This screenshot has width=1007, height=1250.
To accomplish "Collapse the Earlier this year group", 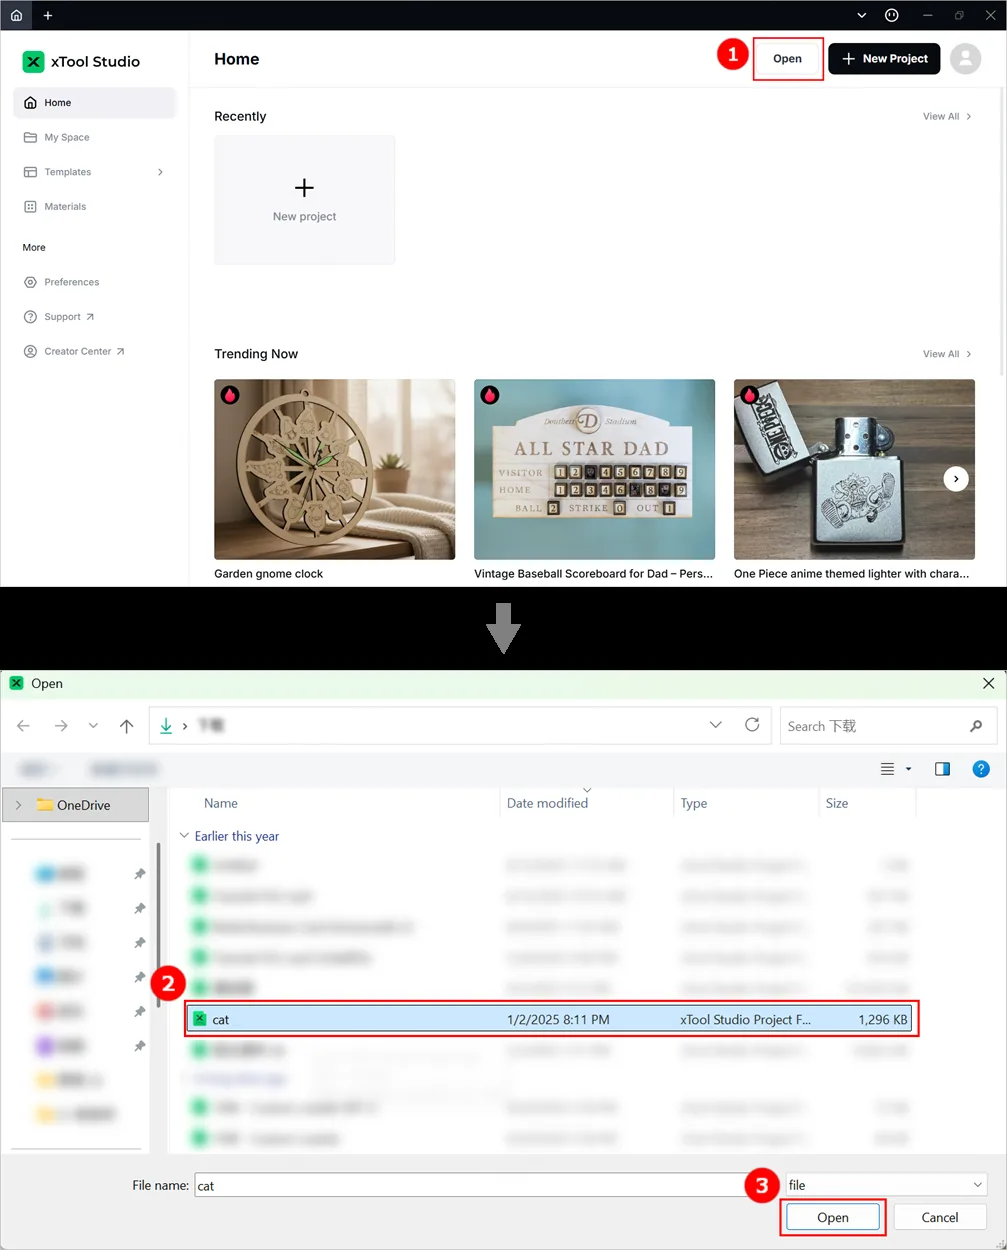I will coord(184,836).
